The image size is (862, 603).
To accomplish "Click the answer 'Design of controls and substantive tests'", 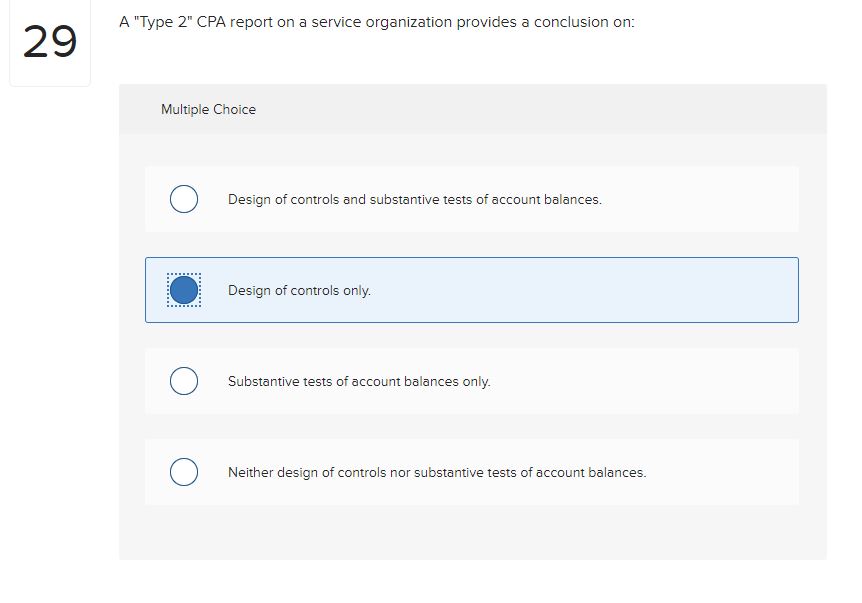I will 414,199.
